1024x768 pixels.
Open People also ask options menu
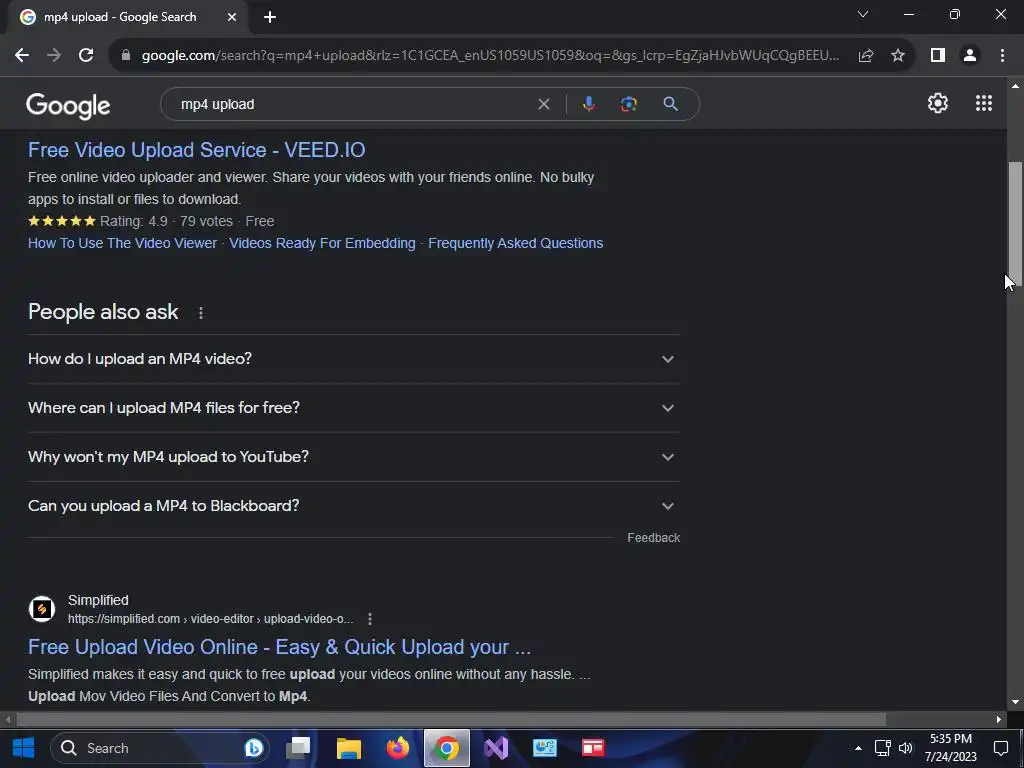tap(200, 313)
